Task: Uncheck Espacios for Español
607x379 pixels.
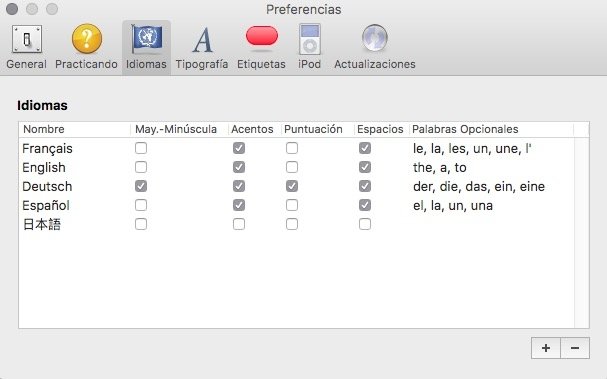Action: (365, 205)
